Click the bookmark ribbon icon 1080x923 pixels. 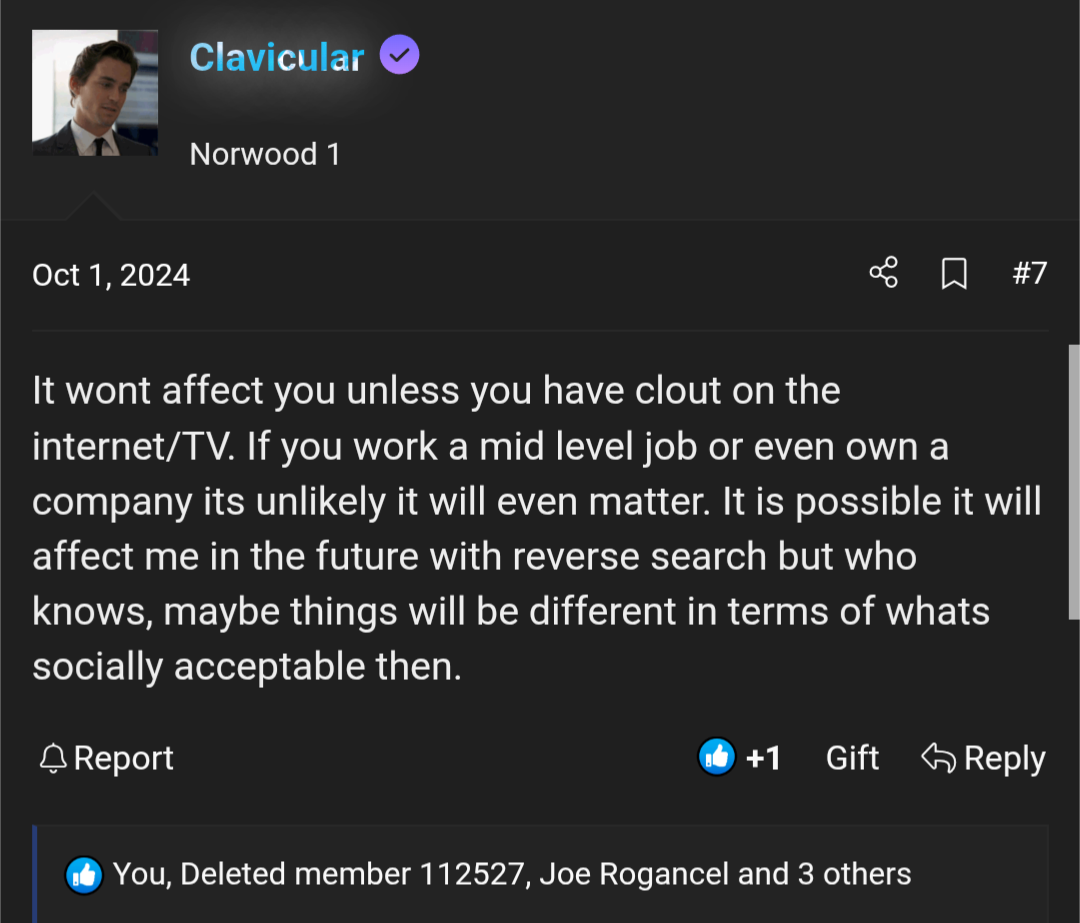click(x=954, y=273)
